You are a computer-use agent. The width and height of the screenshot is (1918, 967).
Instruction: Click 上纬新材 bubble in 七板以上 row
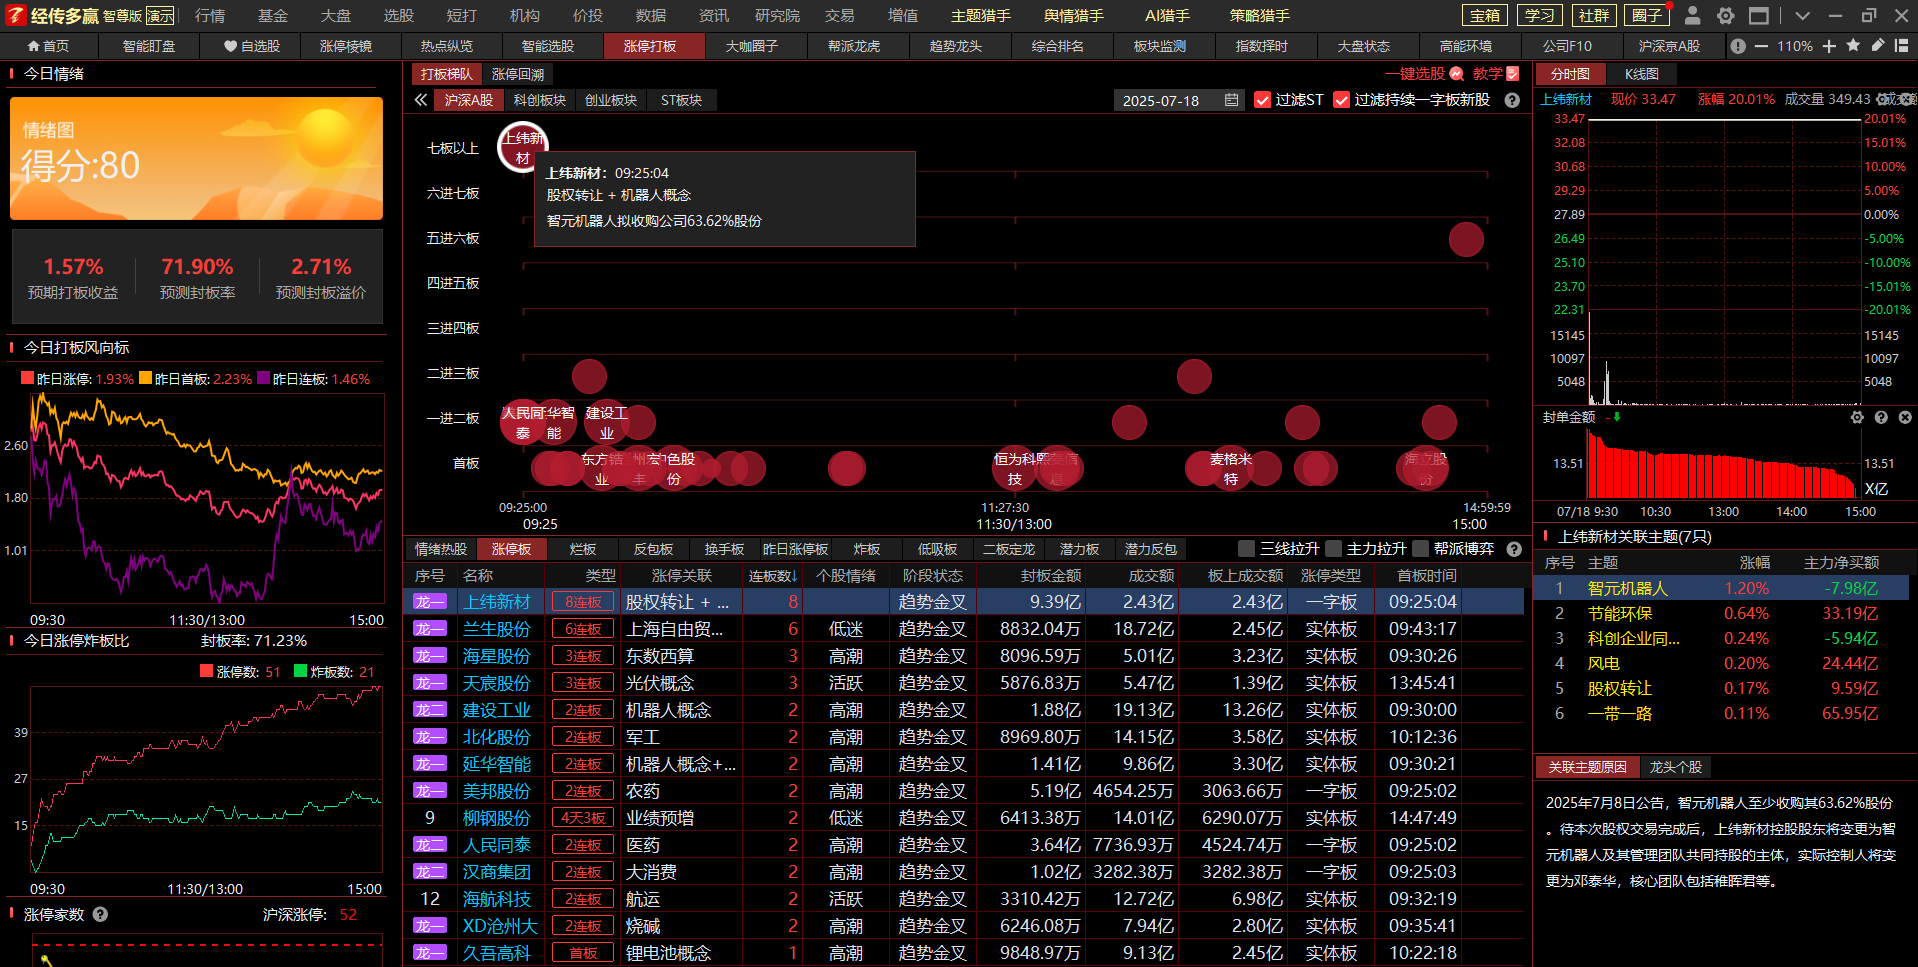pyautogui.click(x=522, y=147)
